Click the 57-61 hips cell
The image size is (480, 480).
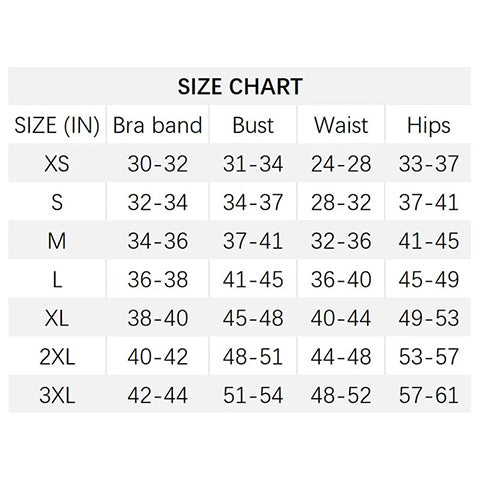(x=429, y=395)
